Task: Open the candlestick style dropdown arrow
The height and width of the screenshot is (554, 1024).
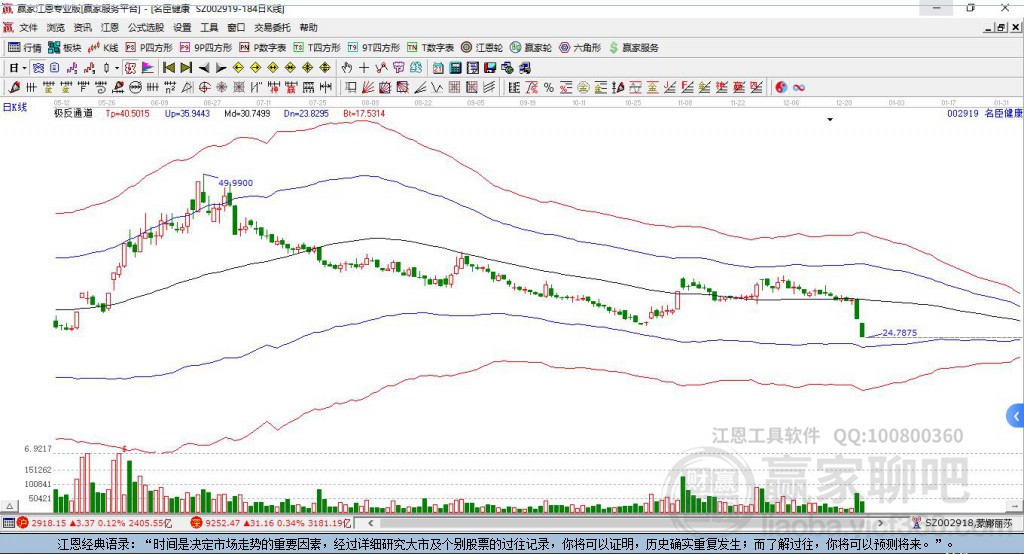Action: (x=116, y=68)
